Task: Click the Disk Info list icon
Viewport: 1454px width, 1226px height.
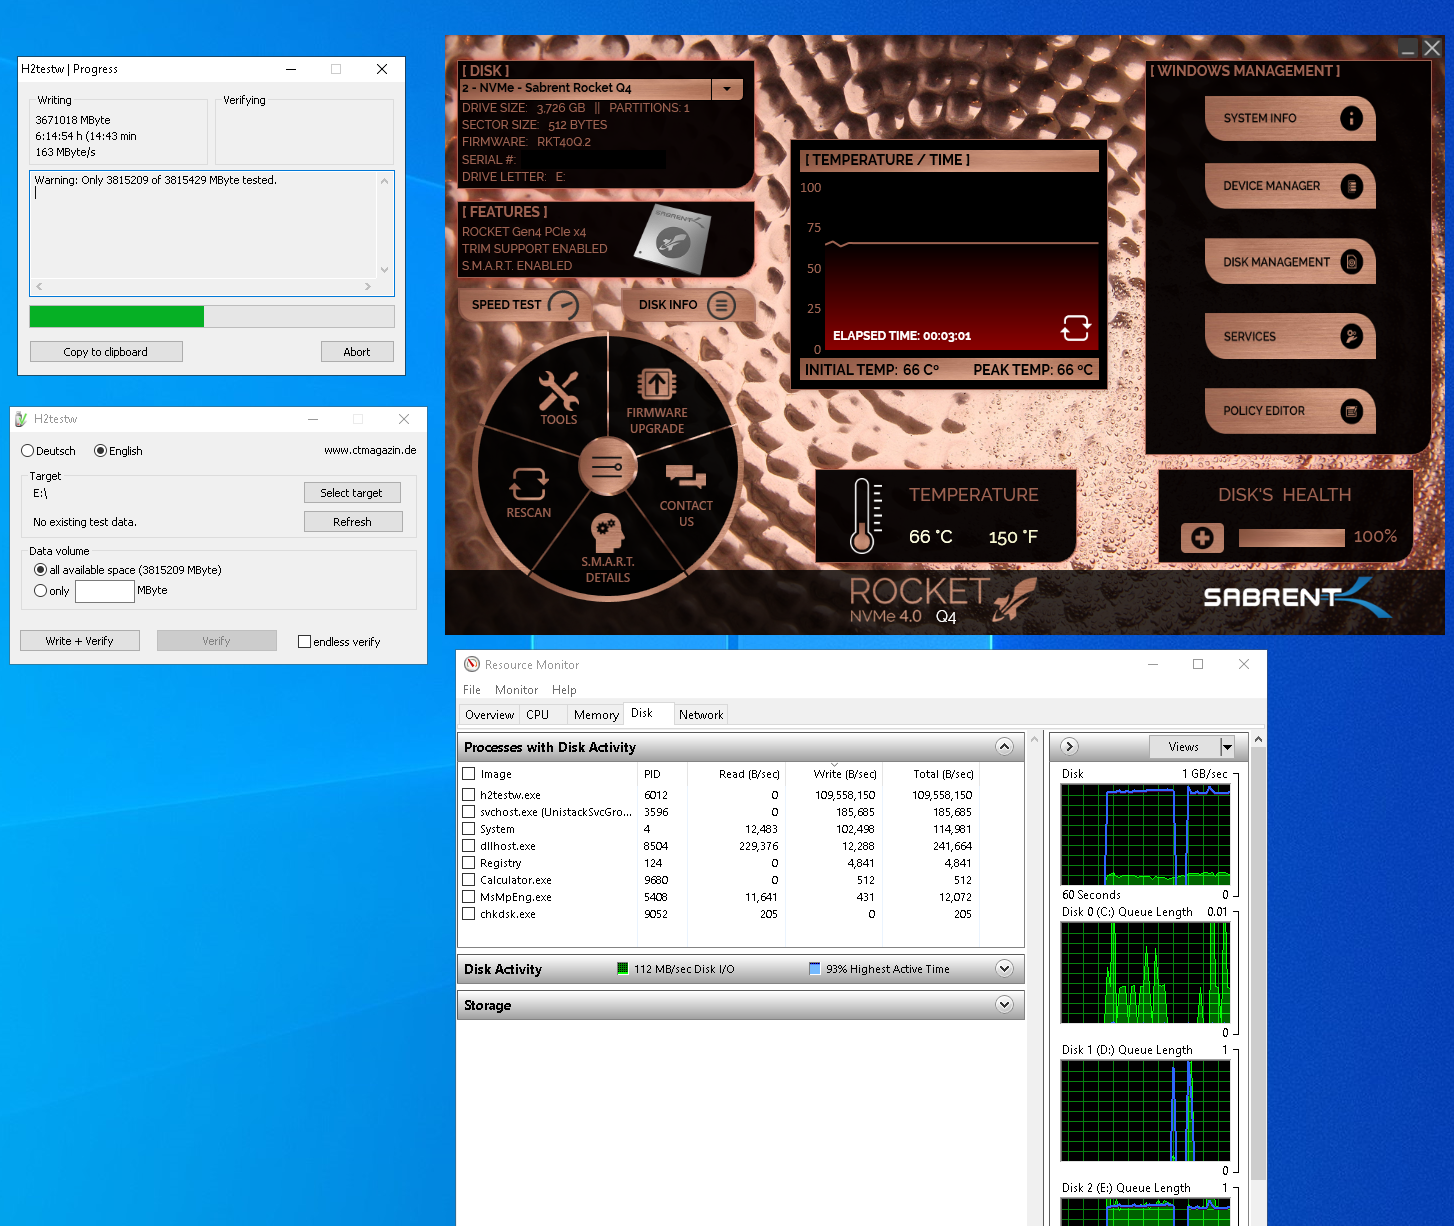Action: click(x=721, y=305)
